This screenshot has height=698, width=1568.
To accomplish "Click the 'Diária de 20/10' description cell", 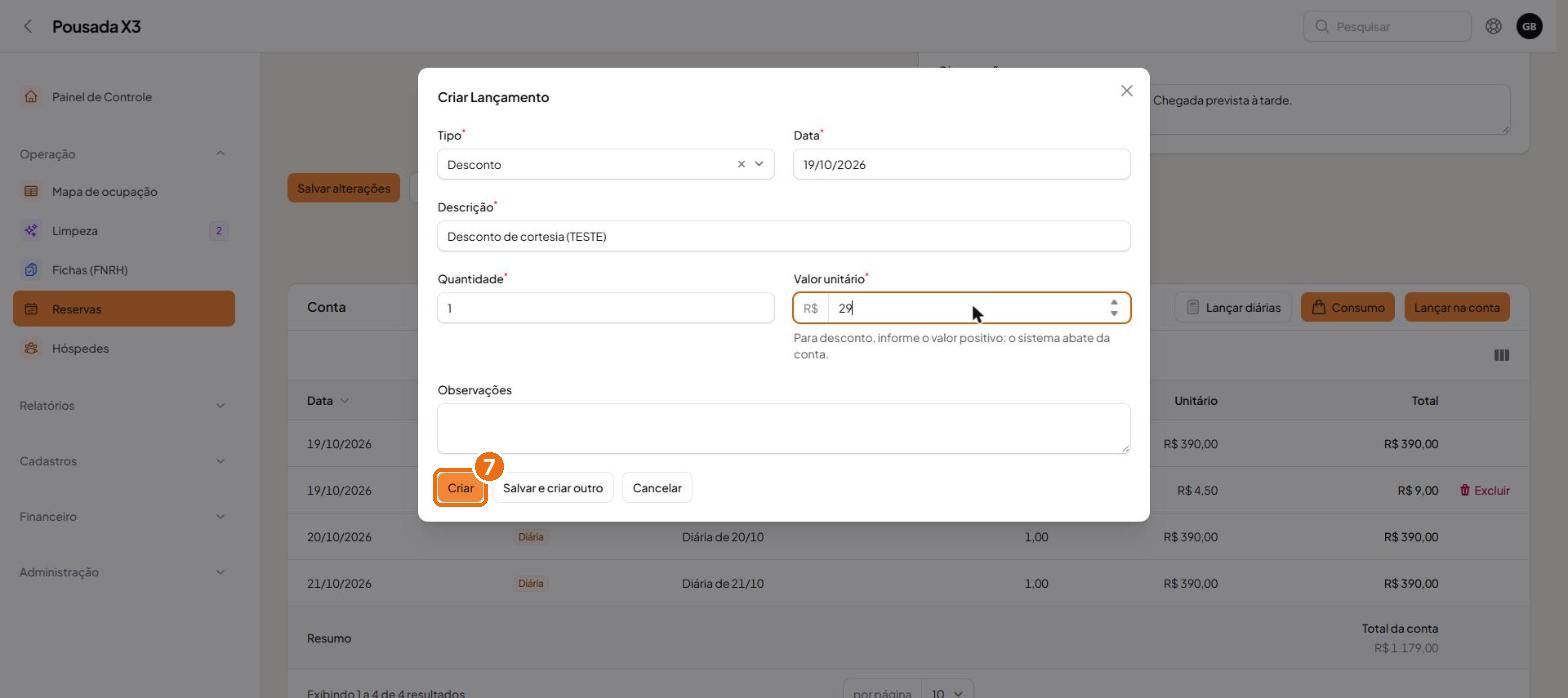I will 723,537.
